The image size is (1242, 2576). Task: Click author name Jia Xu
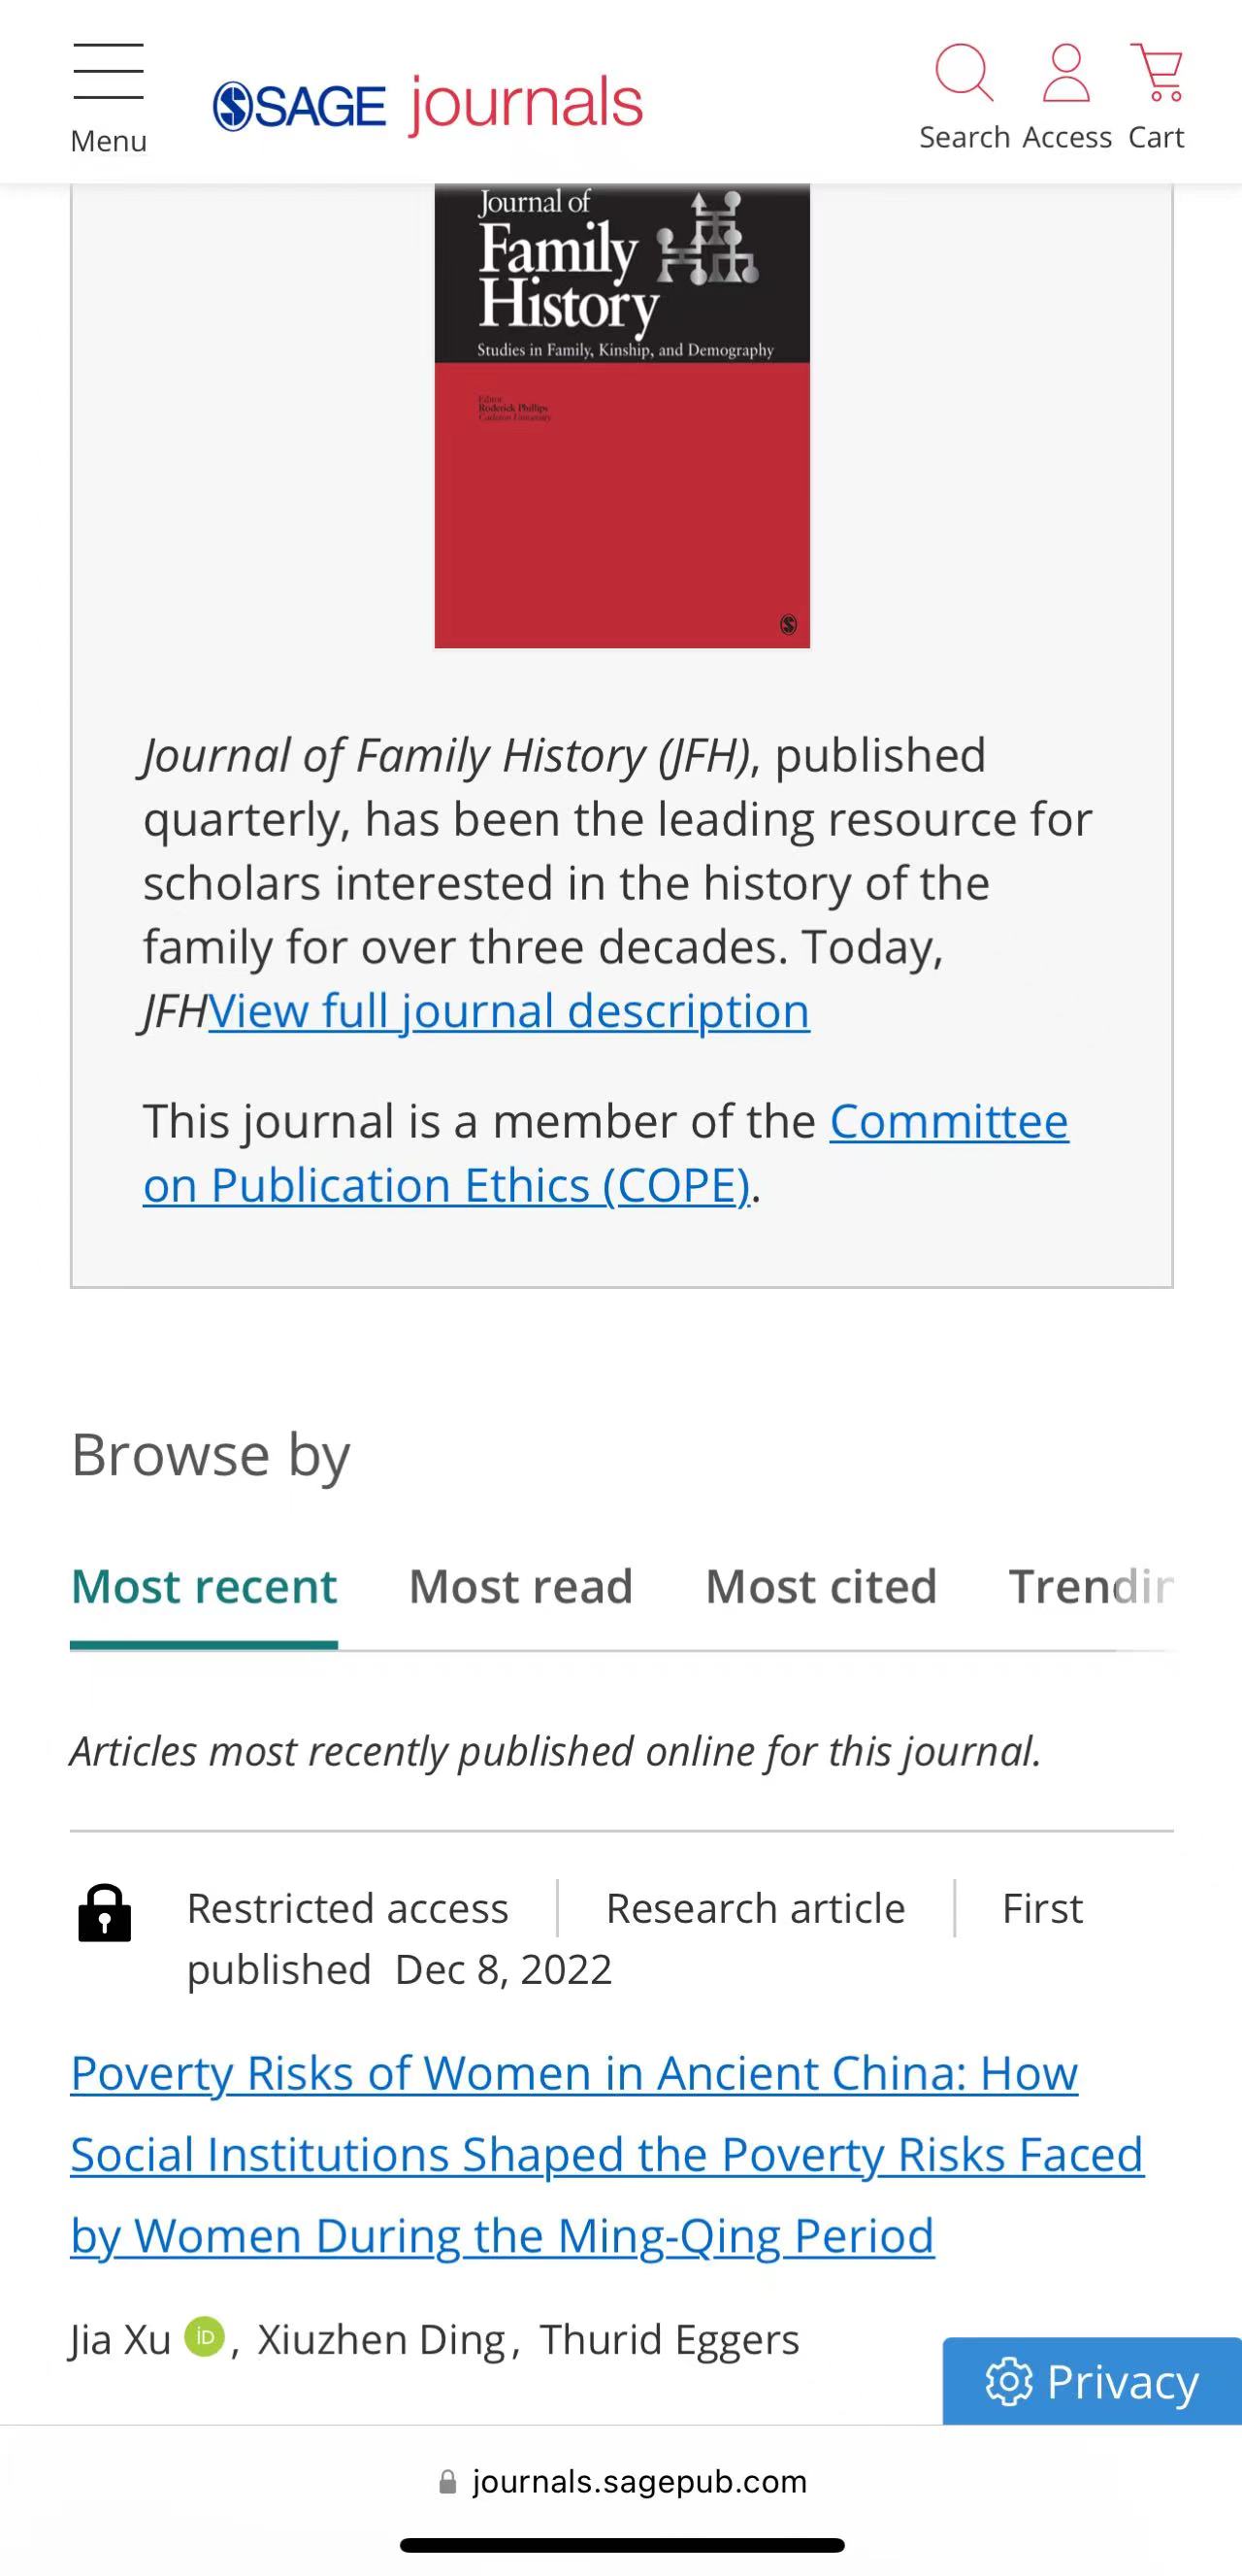pos(120,2340)
